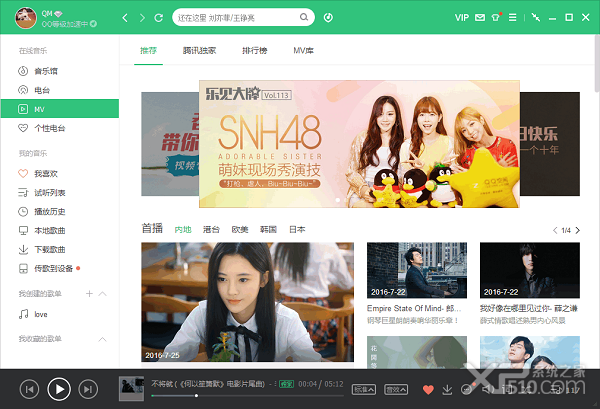Refresh the current page
This screenshot has height=409, width=600.
coord(158,18)
